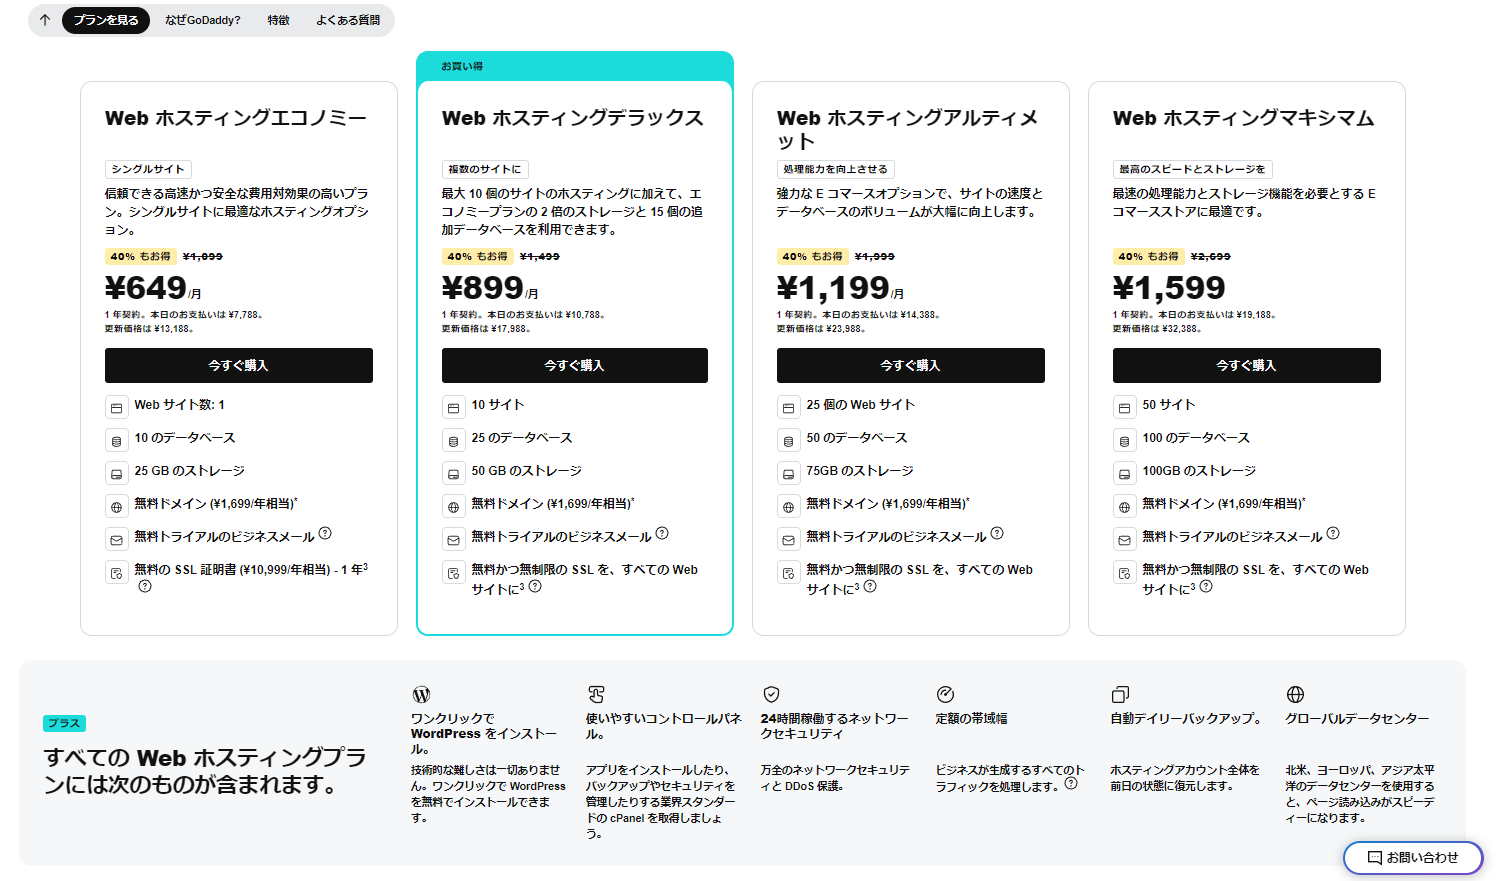Buy the Web Hosting Economy plan

[x=238, y=366]
